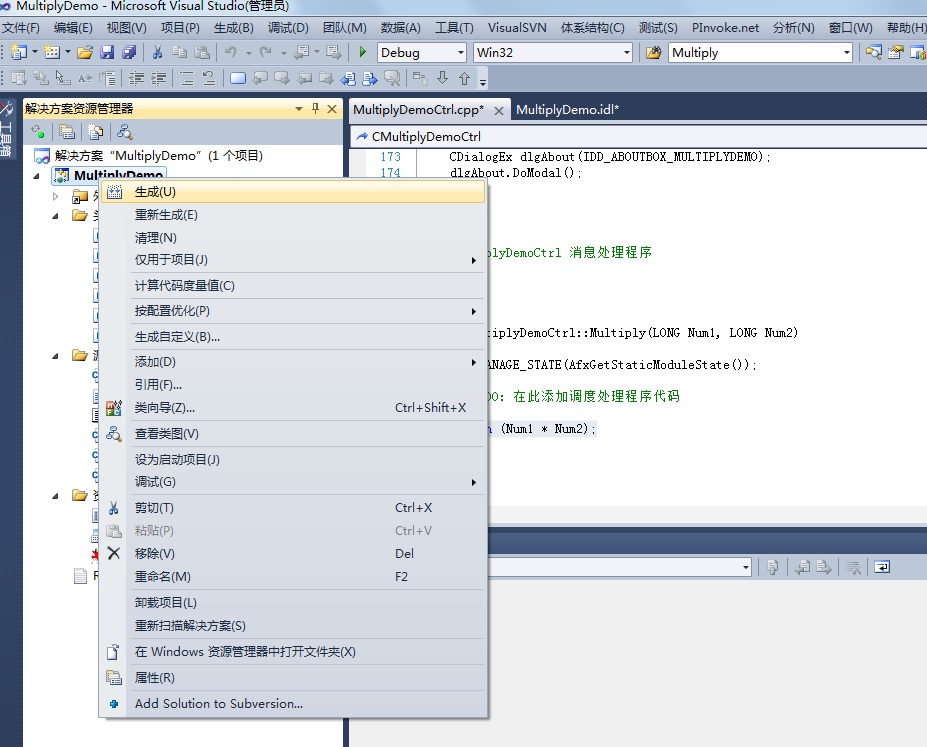The height and width of the screenshot is (747, 927).
Task: Open the CMultiplyDemoCtrl class scope dropdown
Action: tap(638, 137)
